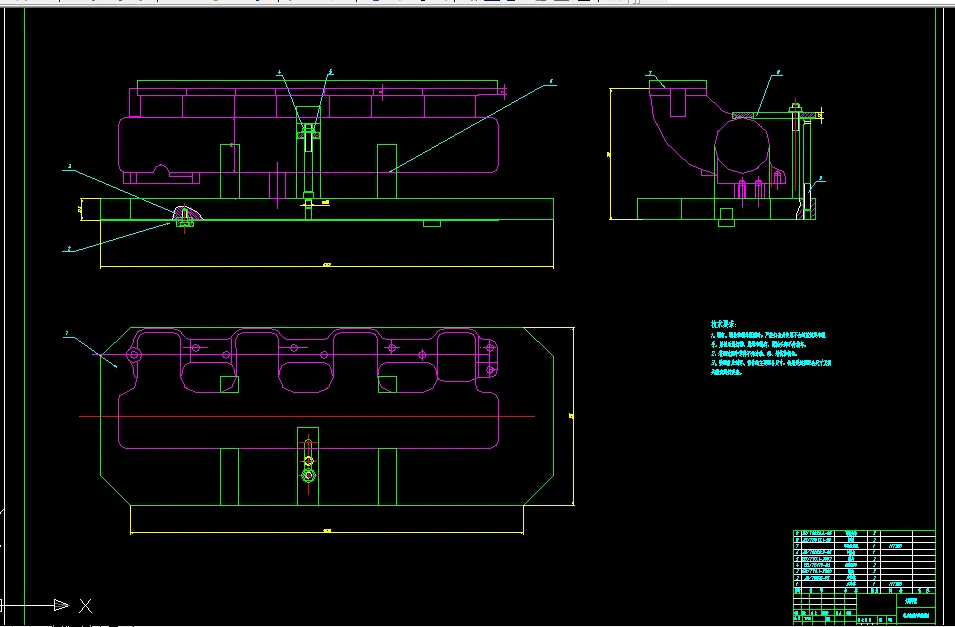The image size is (955, 627).
Task: Select the hatched clamp plate atop side view
Action: coord(774,115)
